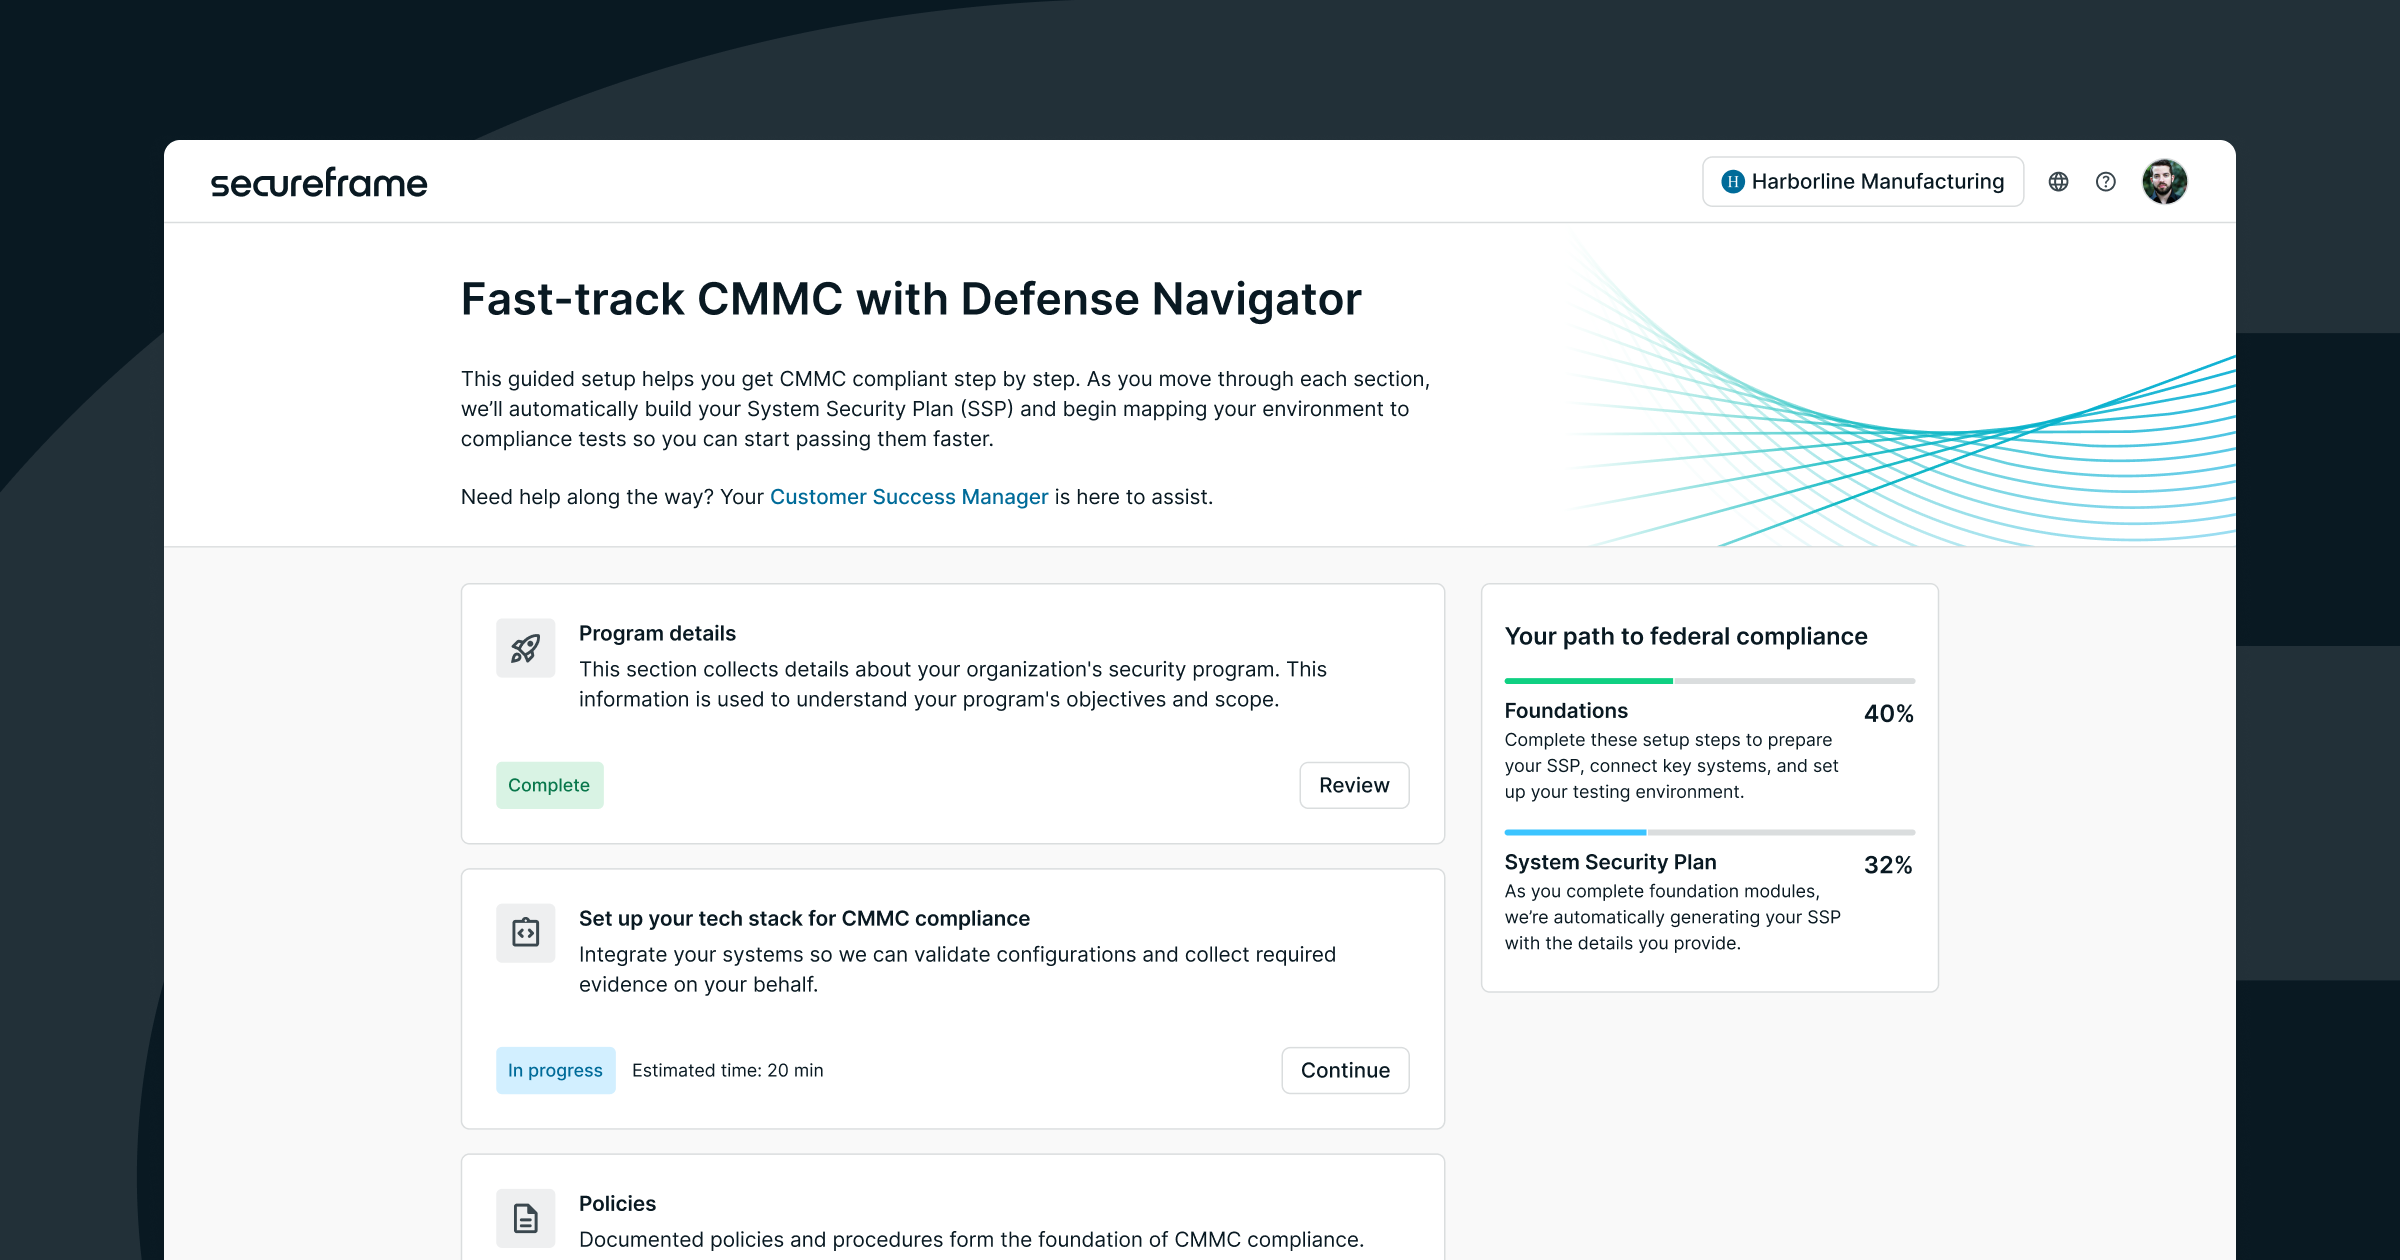
Task: Click the Complete status badge
Action: pyautogui.click(x=549, y=785)
